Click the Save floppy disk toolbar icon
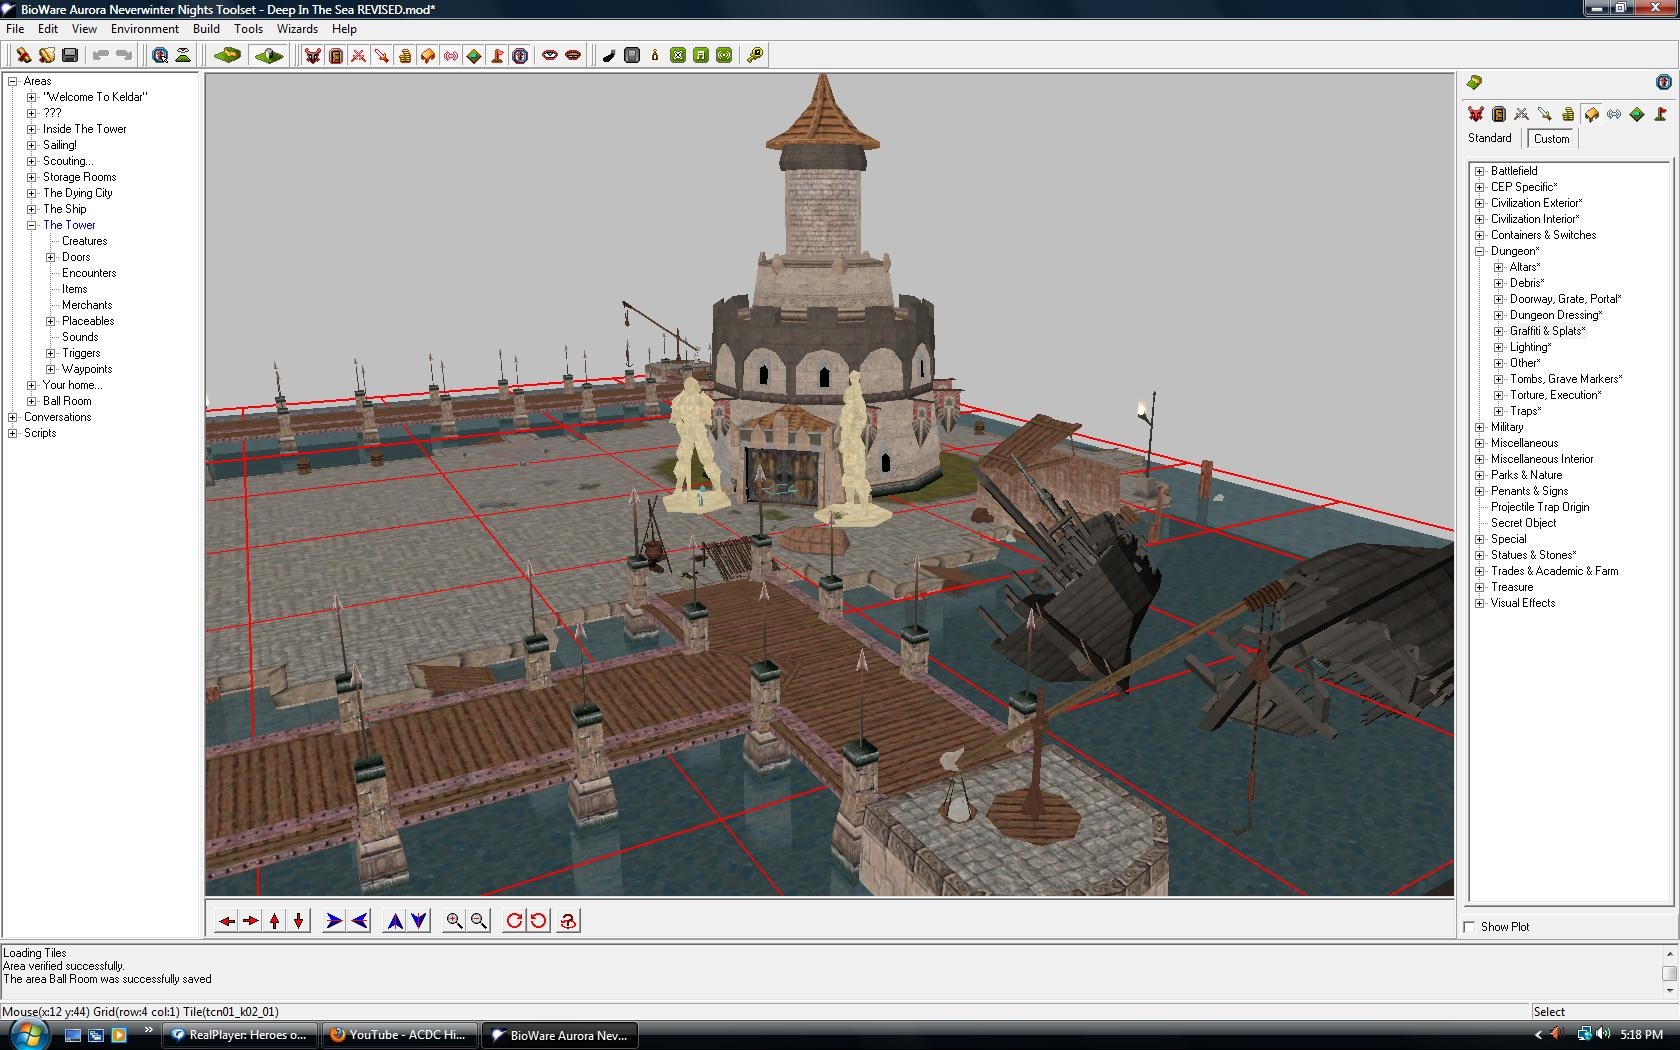The image size is (1680, 1050). tap(70, 55)
